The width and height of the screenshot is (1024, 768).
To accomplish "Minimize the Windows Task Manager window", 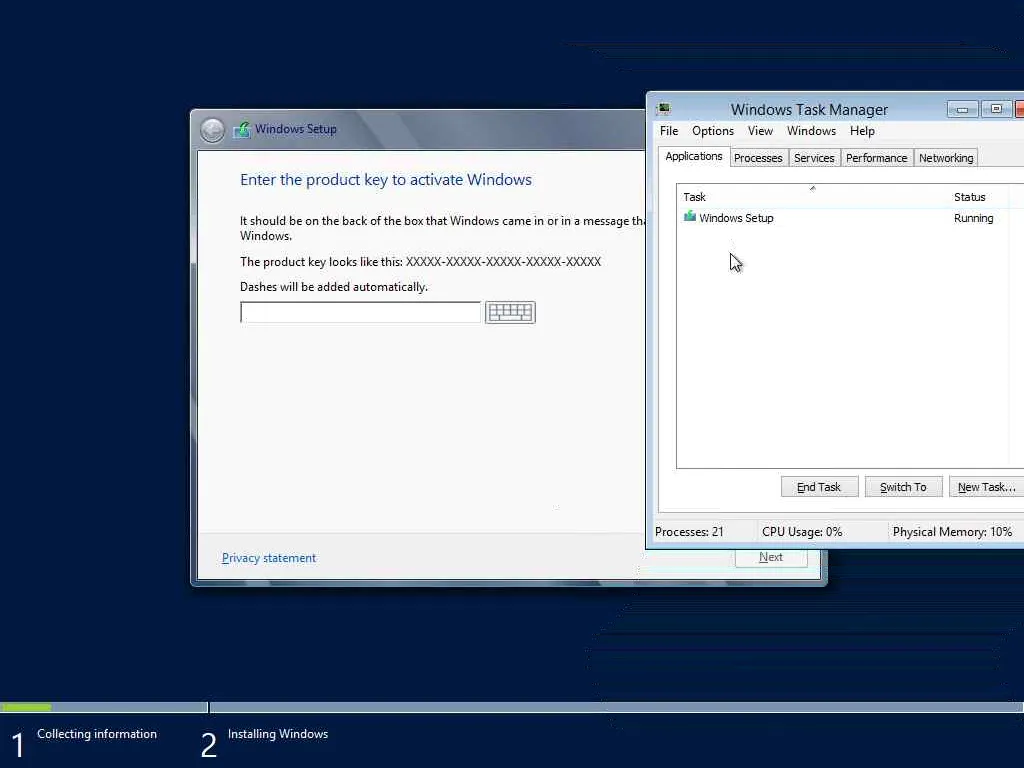I will click(x=962, y=109).
